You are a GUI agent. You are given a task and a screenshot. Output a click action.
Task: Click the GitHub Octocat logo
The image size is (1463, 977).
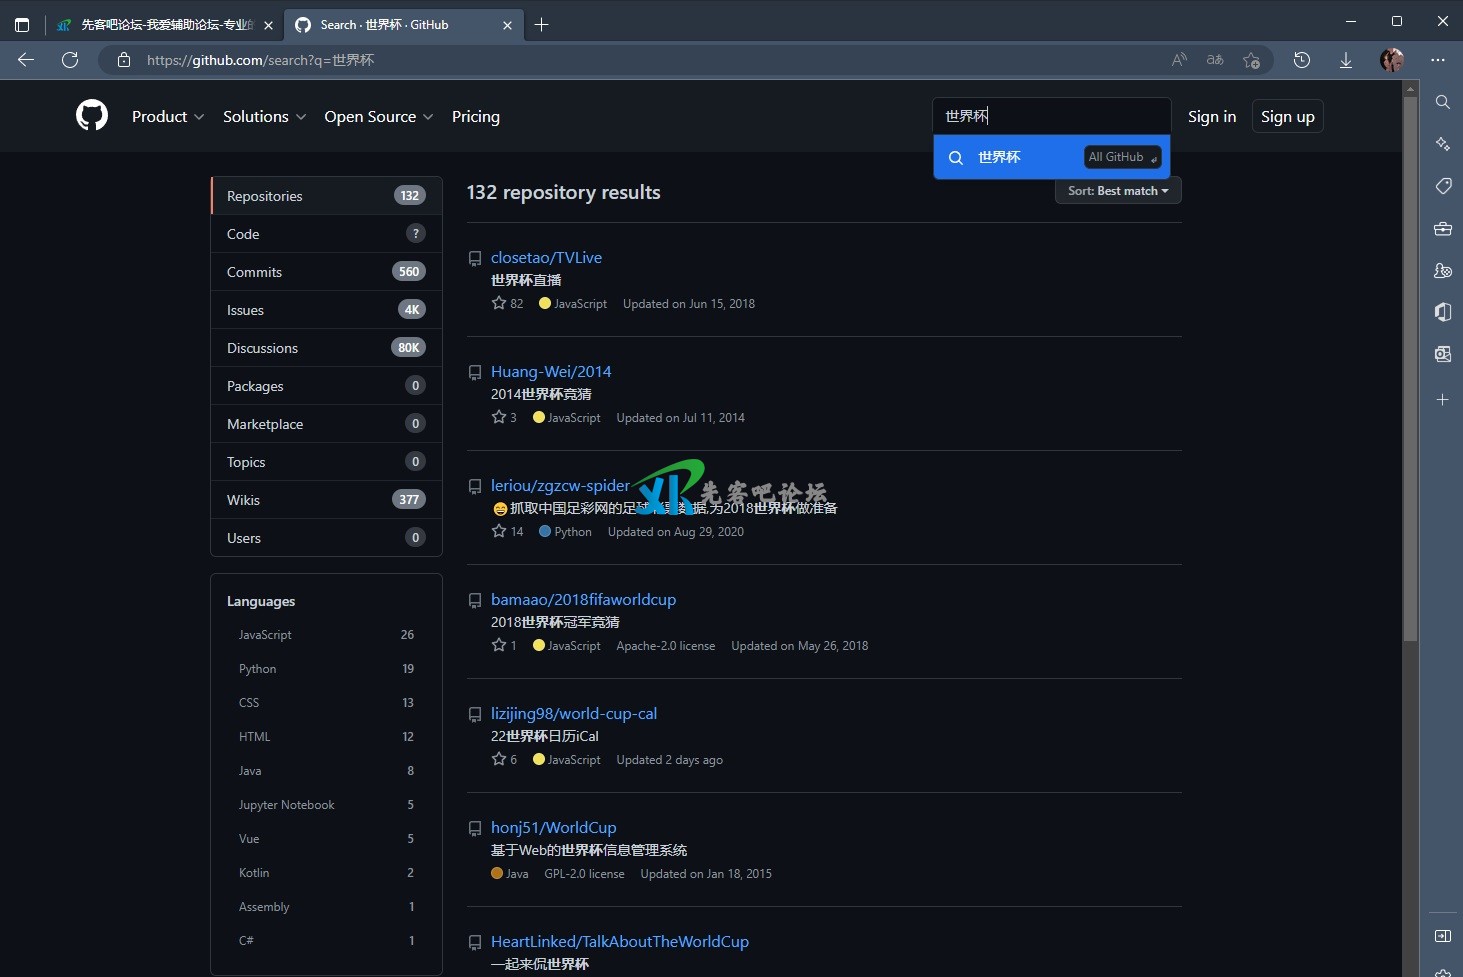(92, 116)
